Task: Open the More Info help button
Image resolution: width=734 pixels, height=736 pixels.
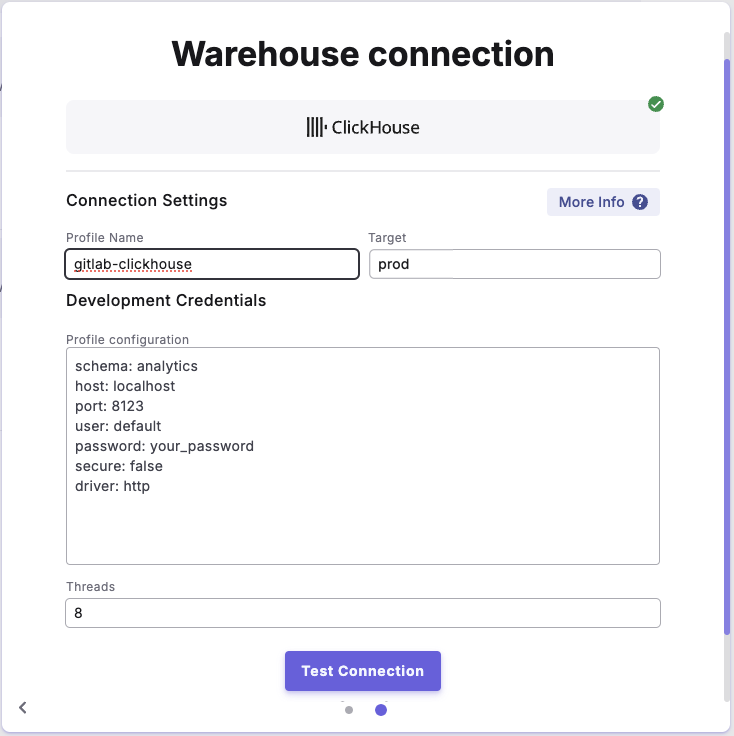Action: (x=602, y=202)
